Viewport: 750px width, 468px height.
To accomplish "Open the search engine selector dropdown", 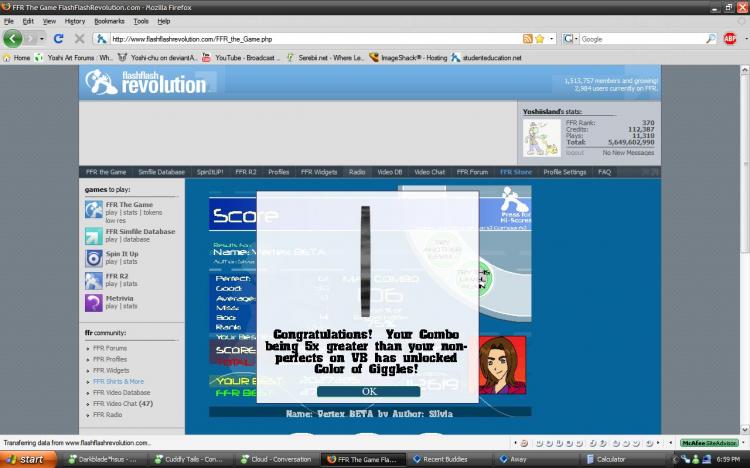I will pos(570,39).
